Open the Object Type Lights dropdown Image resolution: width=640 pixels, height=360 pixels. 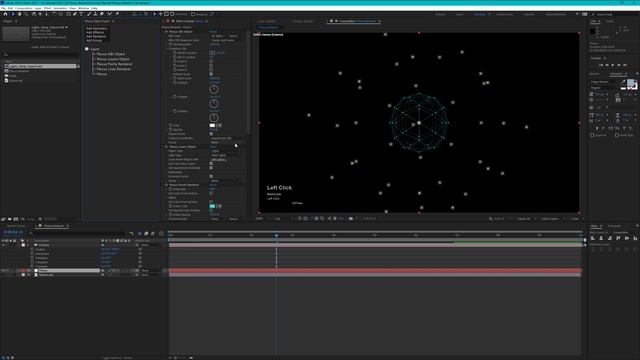pyautogui.click(x=226, y=151)
